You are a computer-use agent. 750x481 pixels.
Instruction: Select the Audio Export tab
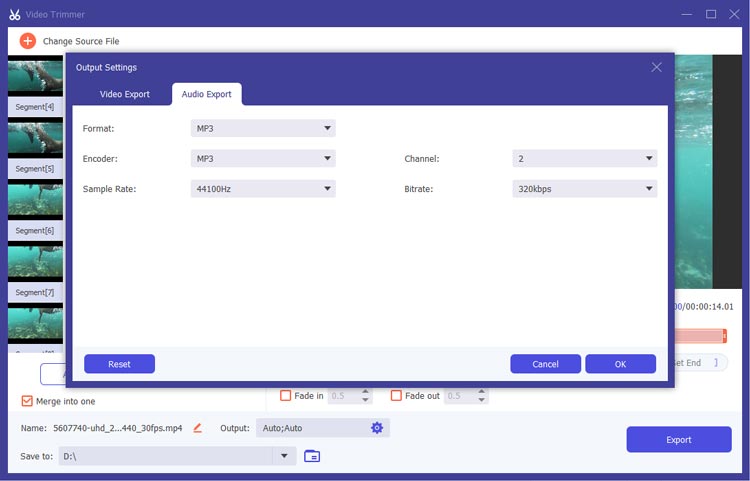click(206, 94)
